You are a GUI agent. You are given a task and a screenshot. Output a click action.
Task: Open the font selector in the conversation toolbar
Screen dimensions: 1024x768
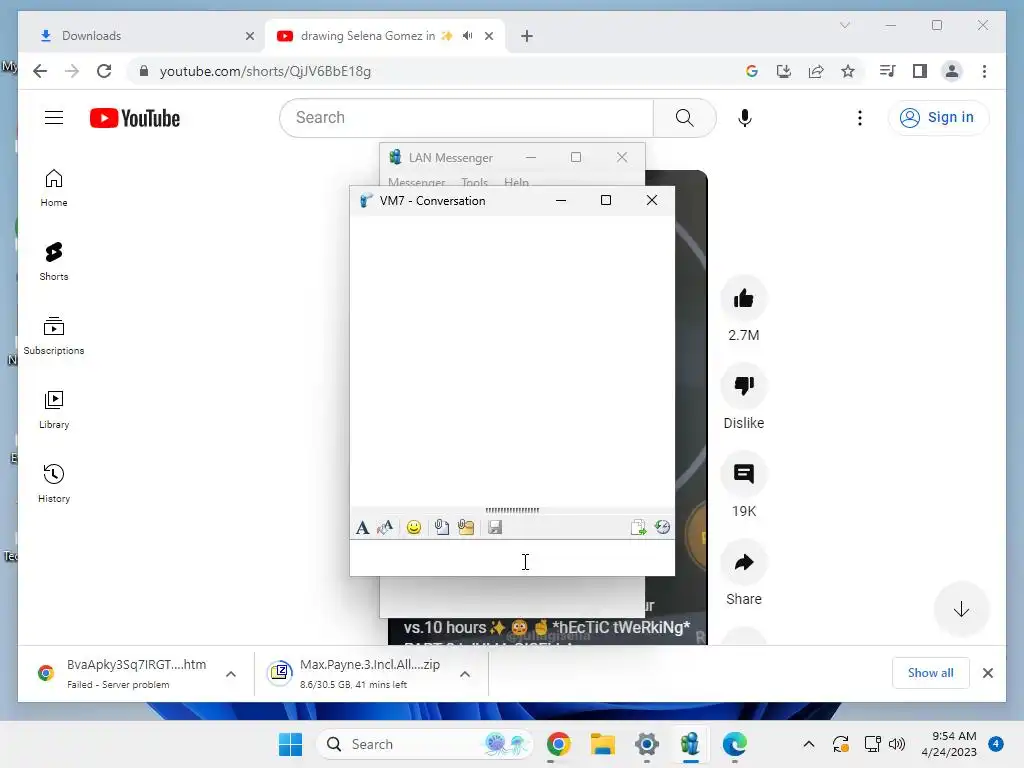pos(362,528)
